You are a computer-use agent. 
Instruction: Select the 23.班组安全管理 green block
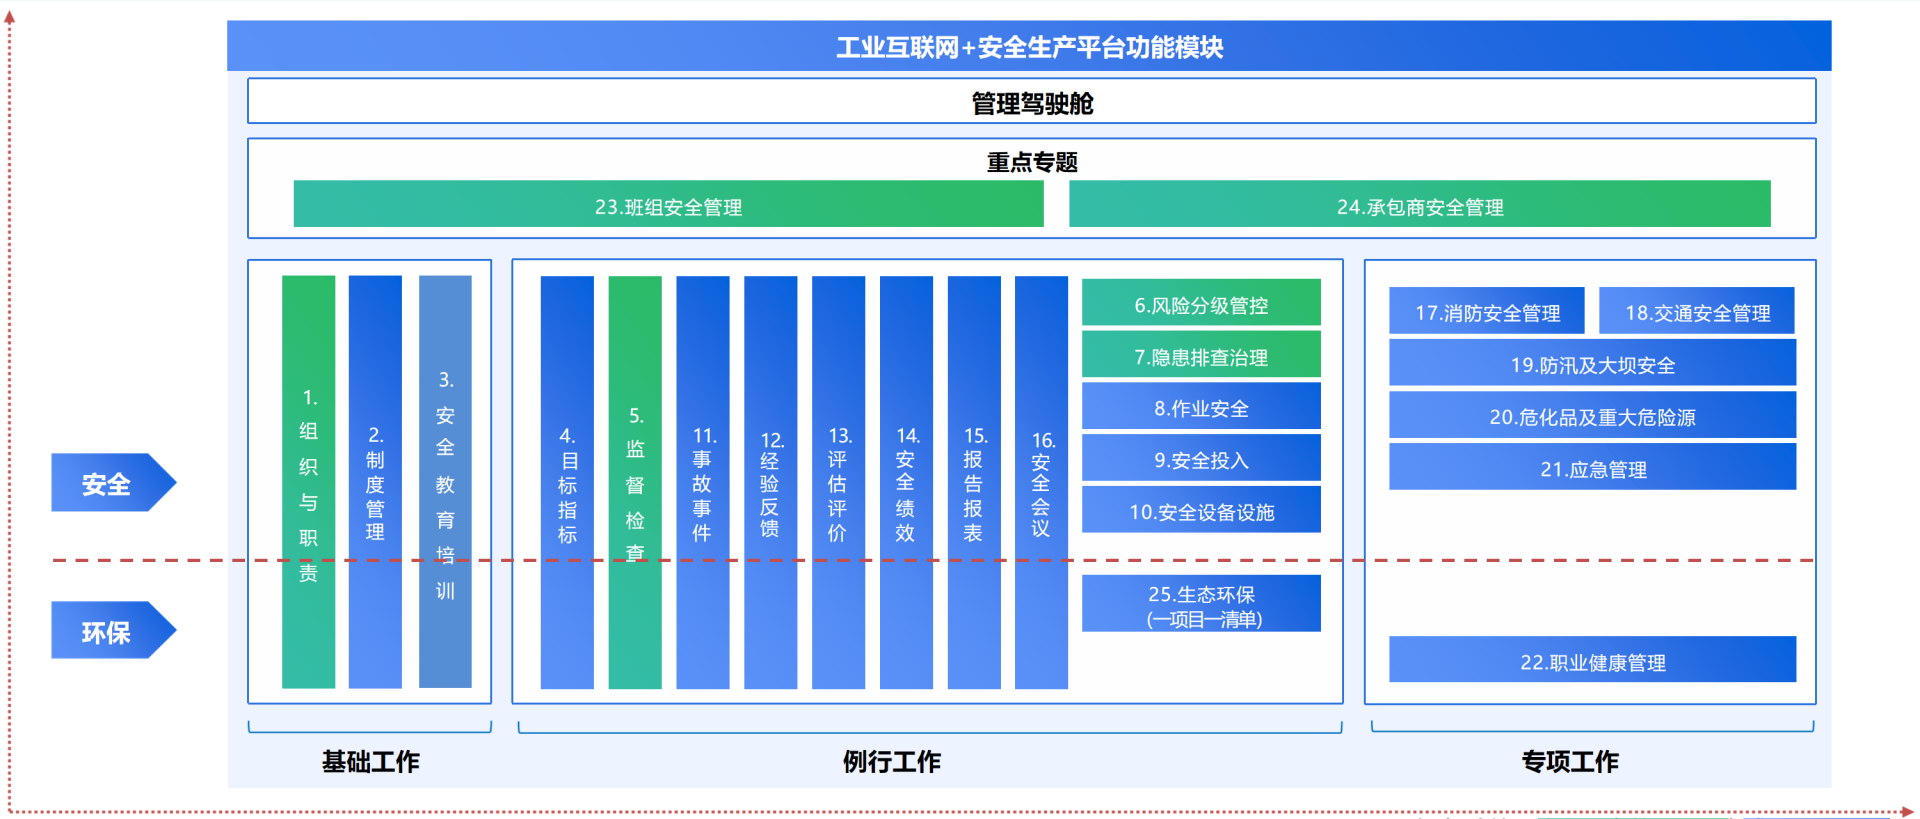pyautogui.click(x=668, y=205)
